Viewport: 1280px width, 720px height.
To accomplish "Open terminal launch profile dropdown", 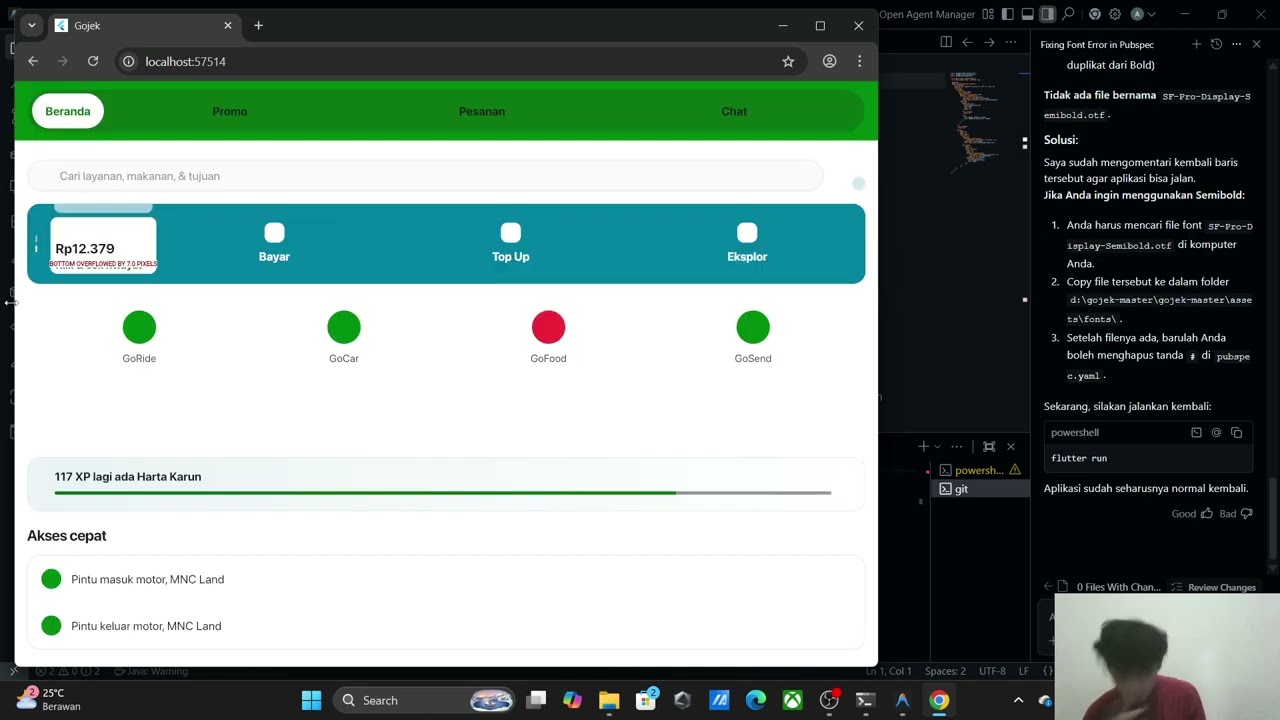I will click(x=937, y=446).
